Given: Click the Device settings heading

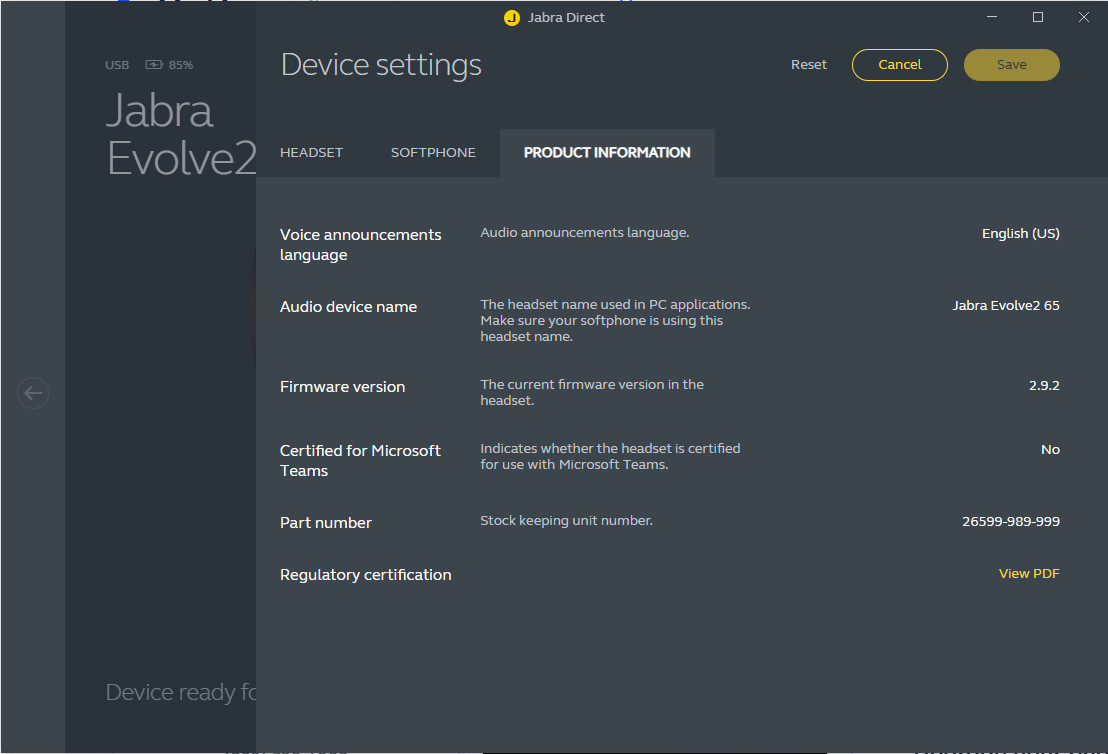Looking at the screenshot, I should (x=381, y=65).
